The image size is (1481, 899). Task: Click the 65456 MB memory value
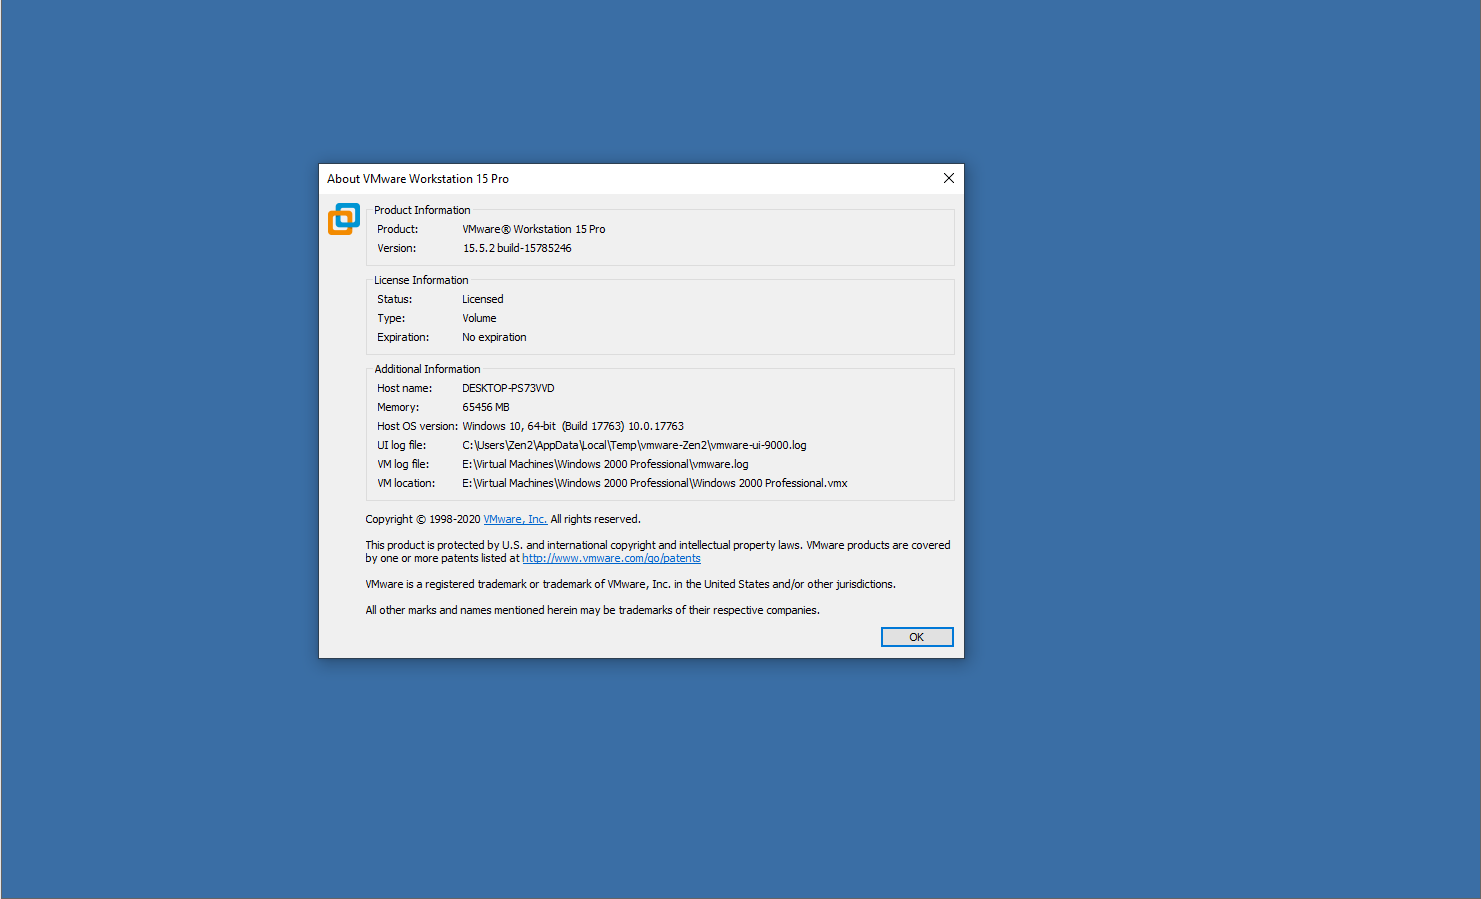coord(486,407)
